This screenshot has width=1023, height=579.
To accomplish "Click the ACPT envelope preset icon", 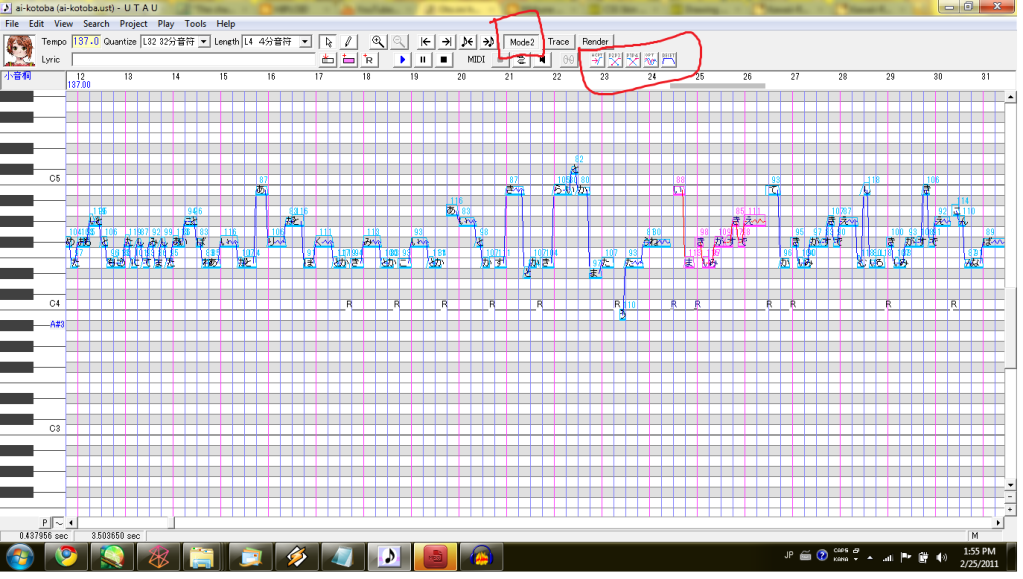I will click(x=597, y=60).
